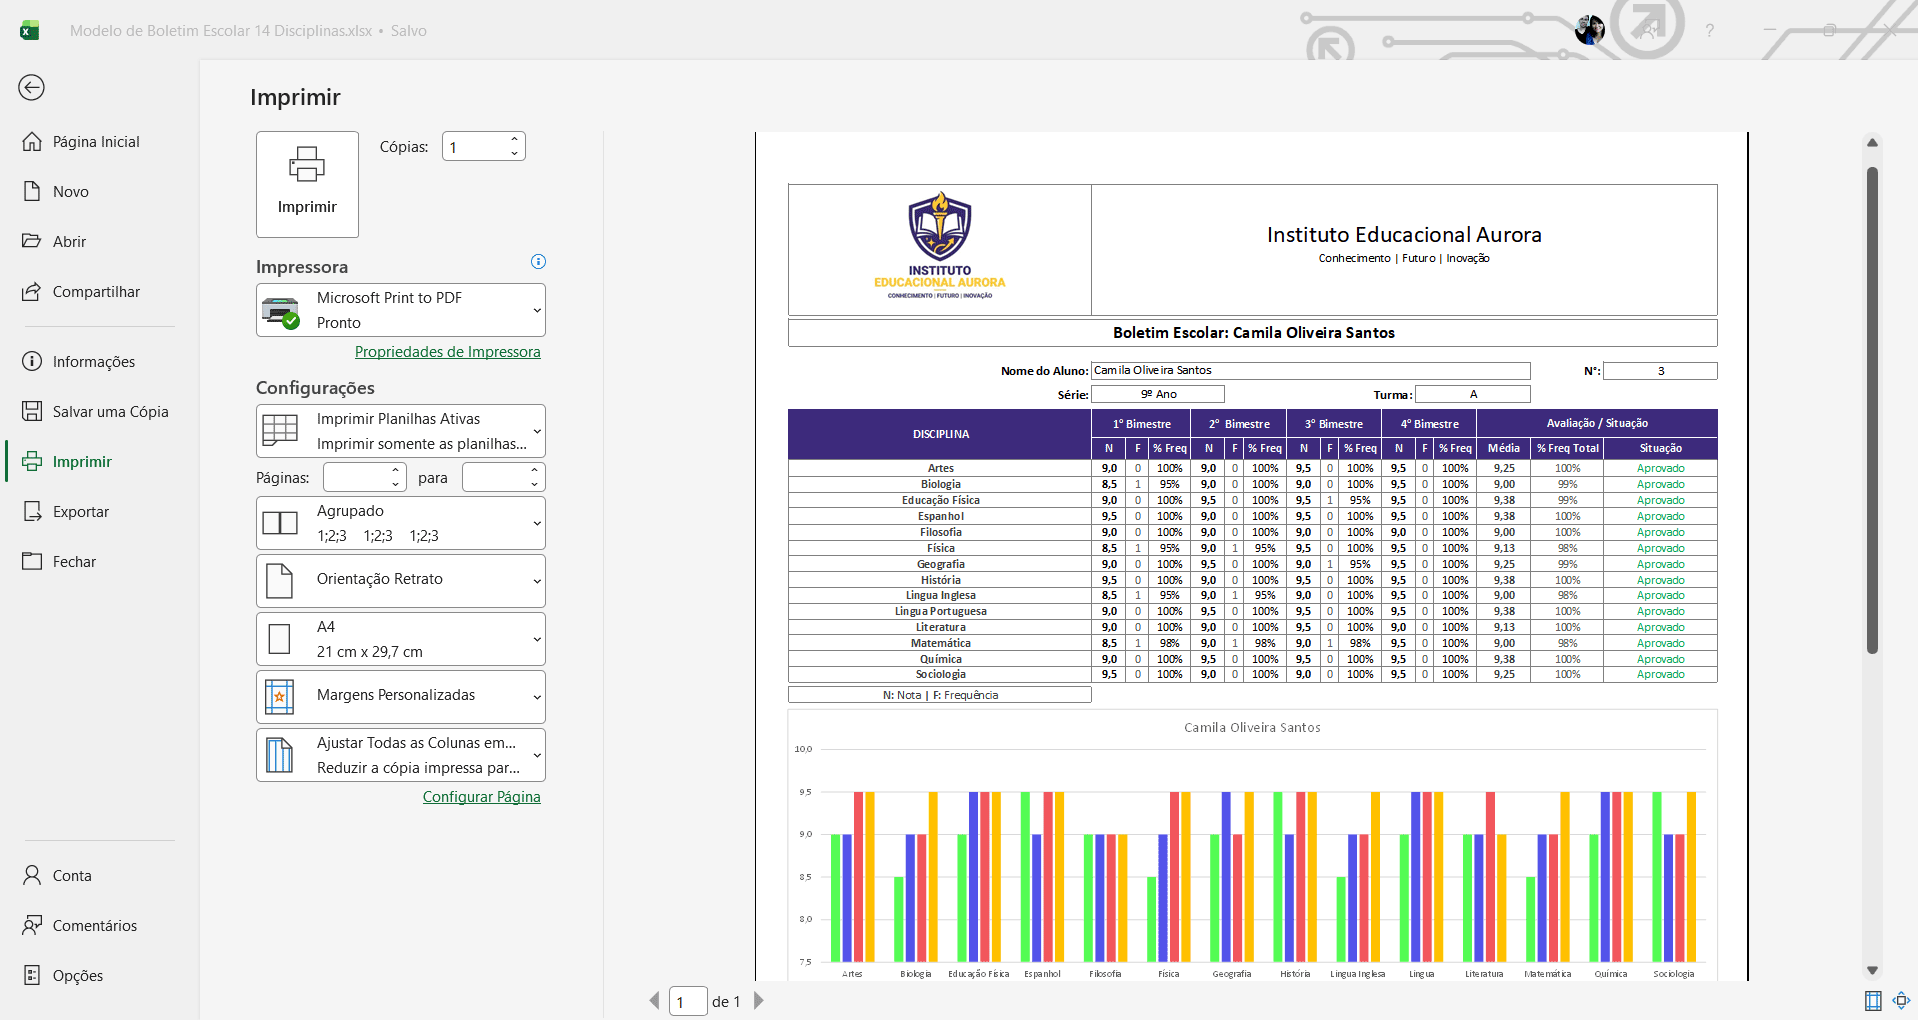The image size is (1918, 1020).
Task: Click the Informações info circle icon
Action: pos(32,361)
